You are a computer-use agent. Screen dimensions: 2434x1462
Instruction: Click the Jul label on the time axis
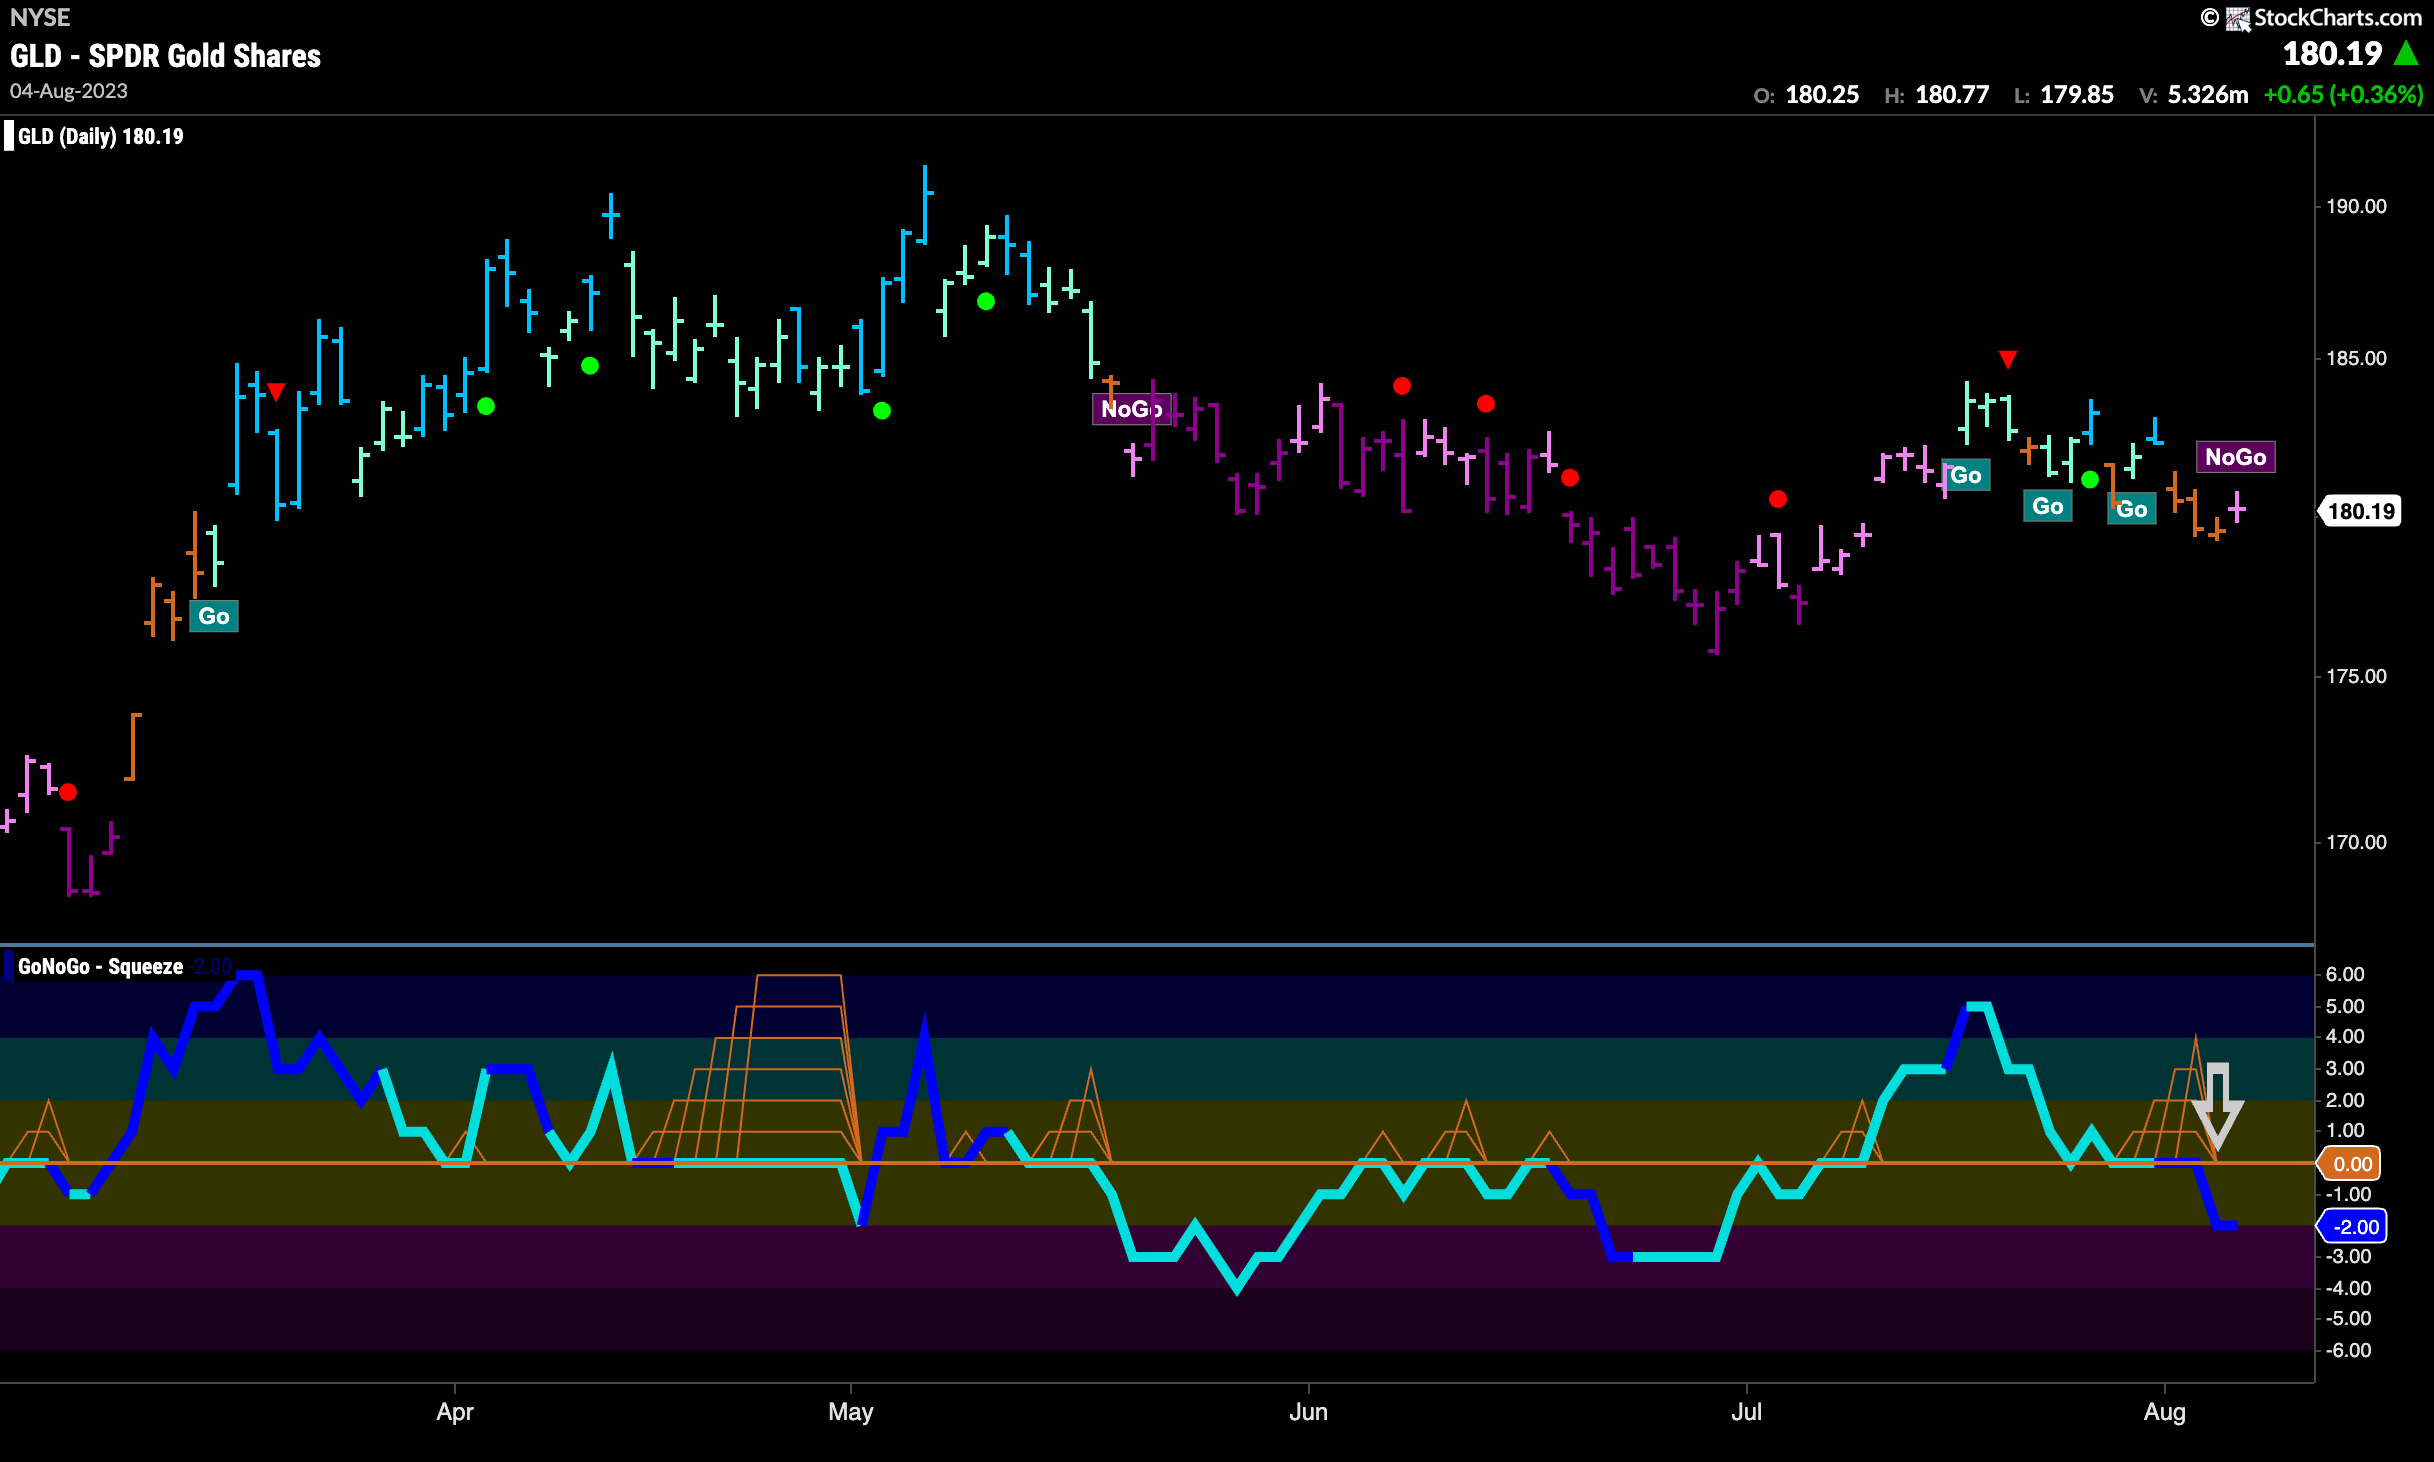(1746, 1412)
